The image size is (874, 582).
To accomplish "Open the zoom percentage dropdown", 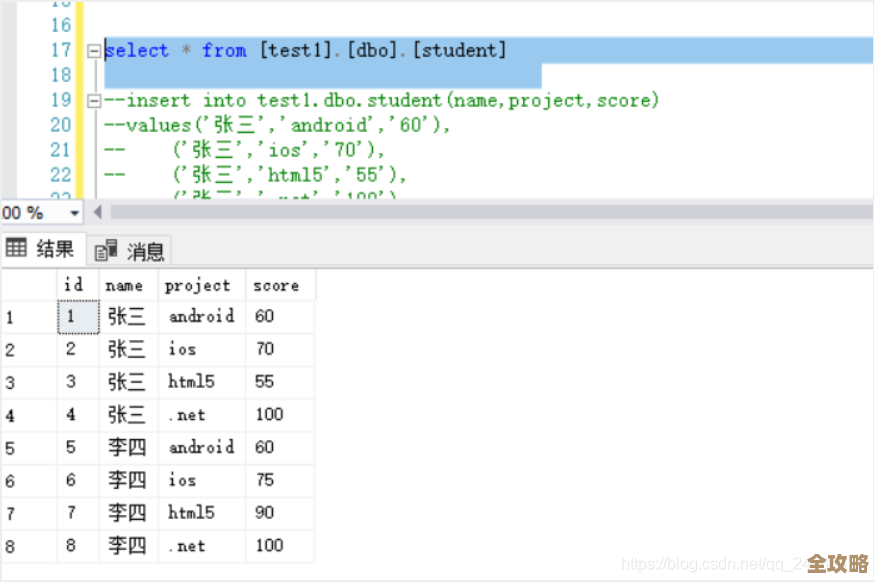I will tap(74, 213).
